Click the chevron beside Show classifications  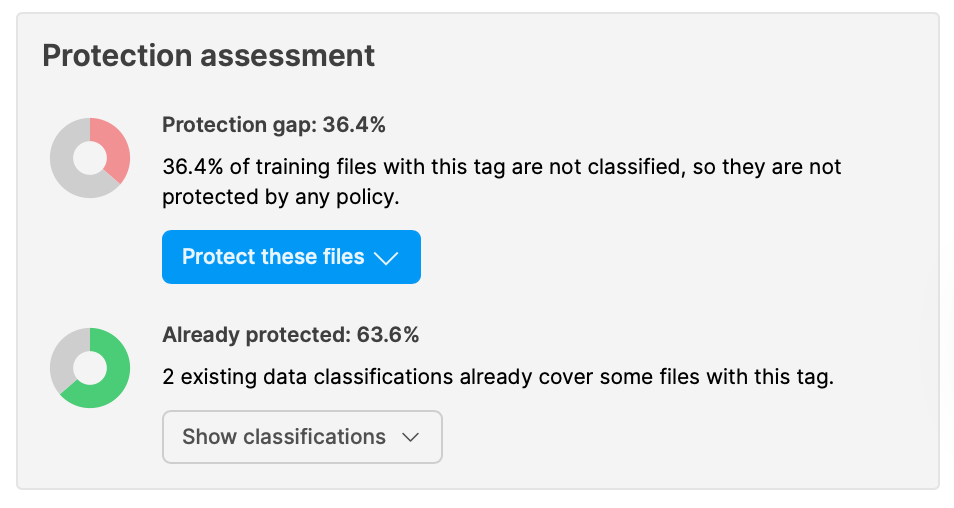[x=409, y=438]
